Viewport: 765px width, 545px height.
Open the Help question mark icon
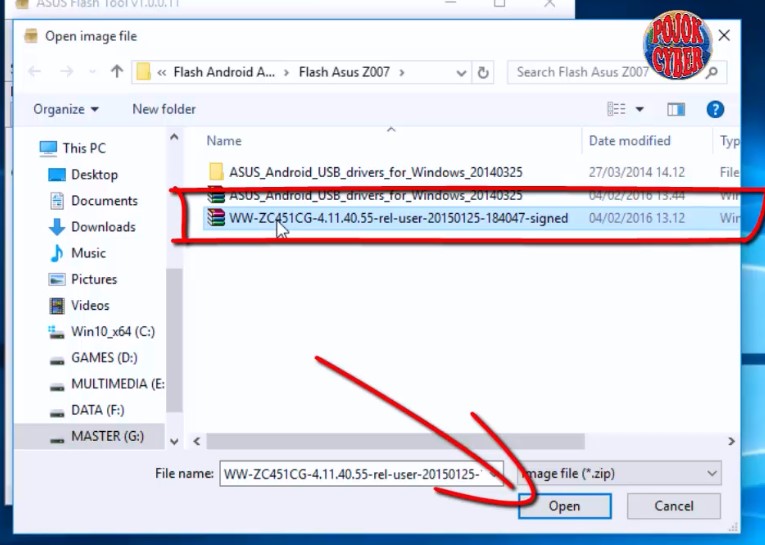[x=715, y=109]
